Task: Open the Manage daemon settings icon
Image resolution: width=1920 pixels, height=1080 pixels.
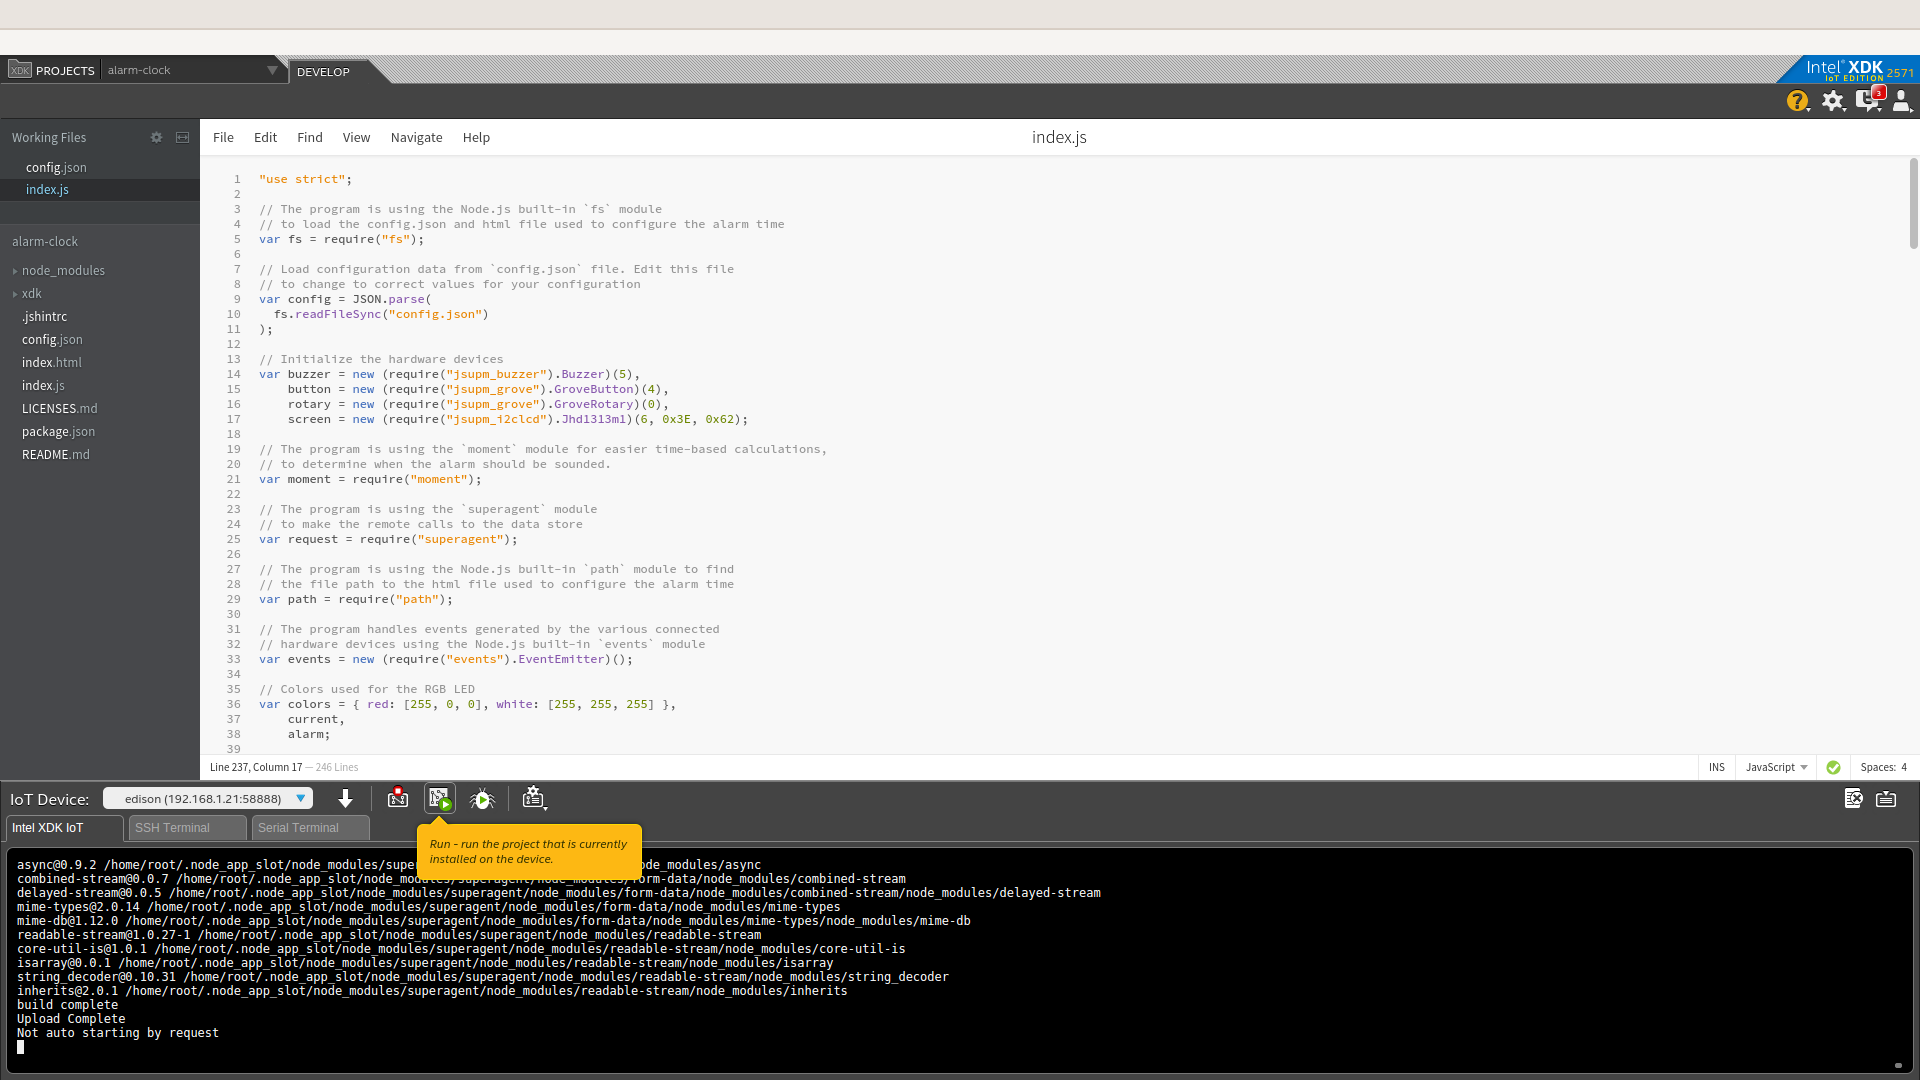Action: pyautogui.click(x=534, y=798)
